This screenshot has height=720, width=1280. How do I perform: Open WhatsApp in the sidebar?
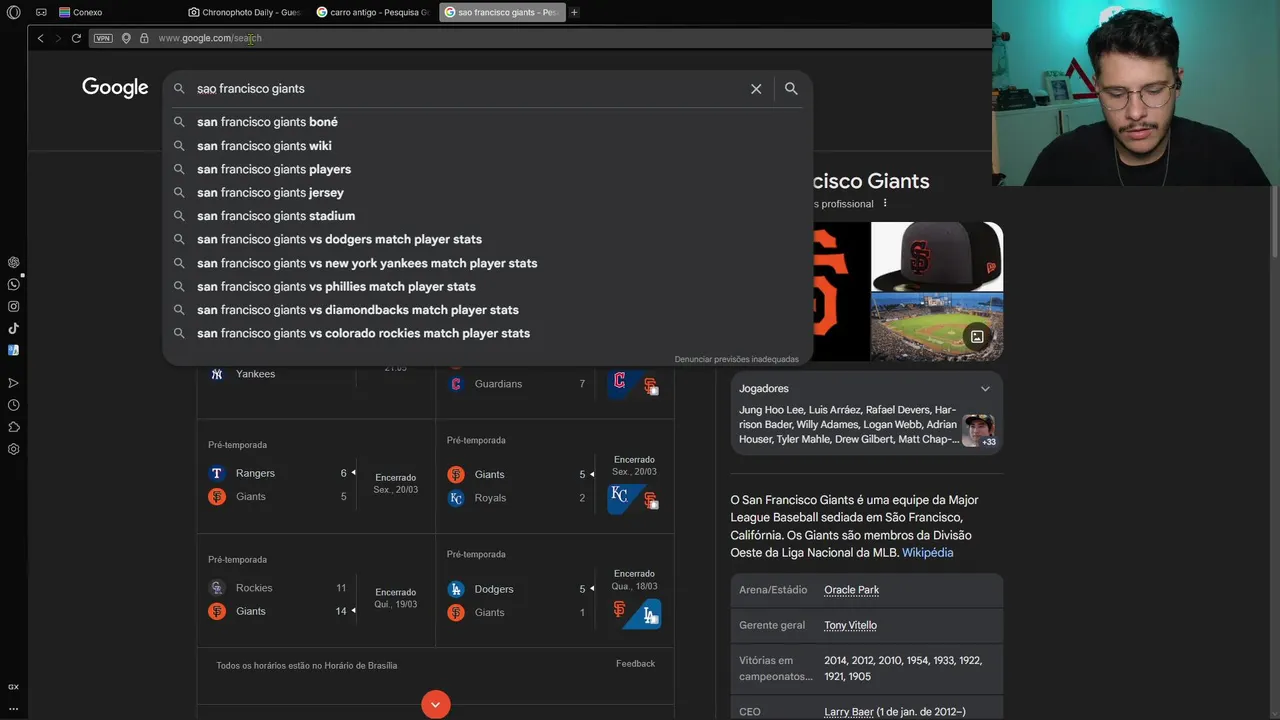tap(13, 284)
